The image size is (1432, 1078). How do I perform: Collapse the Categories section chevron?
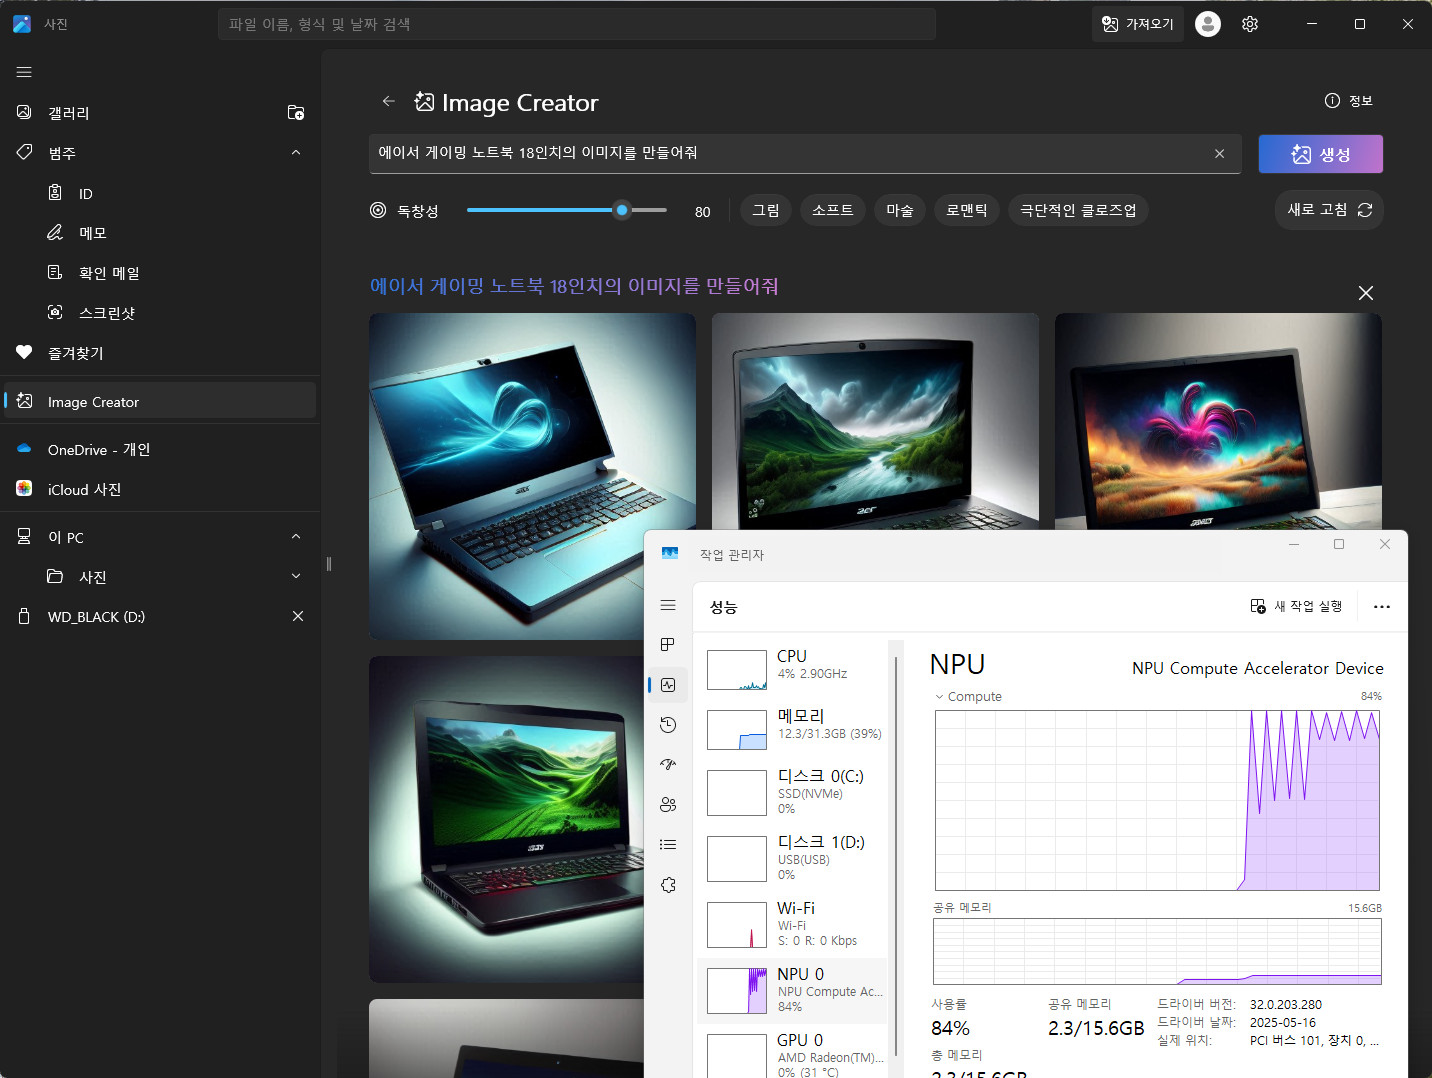296,153
